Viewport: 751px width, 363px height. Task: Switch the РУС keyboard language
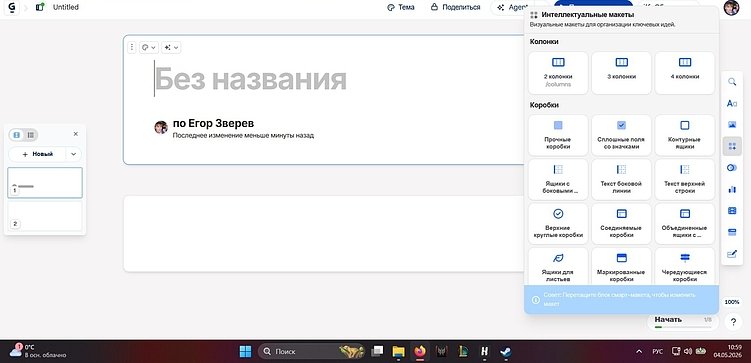click(x=658, y=352)
